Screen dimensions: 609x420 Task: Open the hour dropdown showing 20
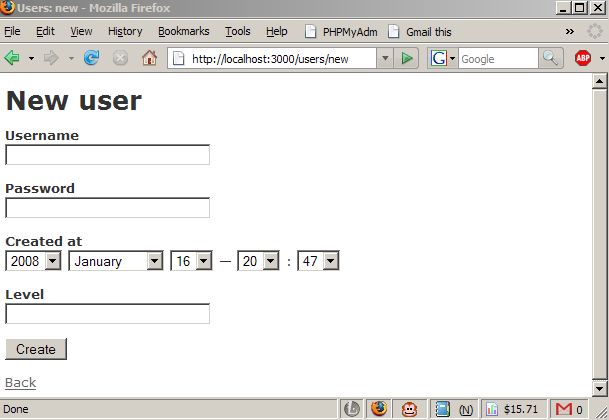coord(257,261)
